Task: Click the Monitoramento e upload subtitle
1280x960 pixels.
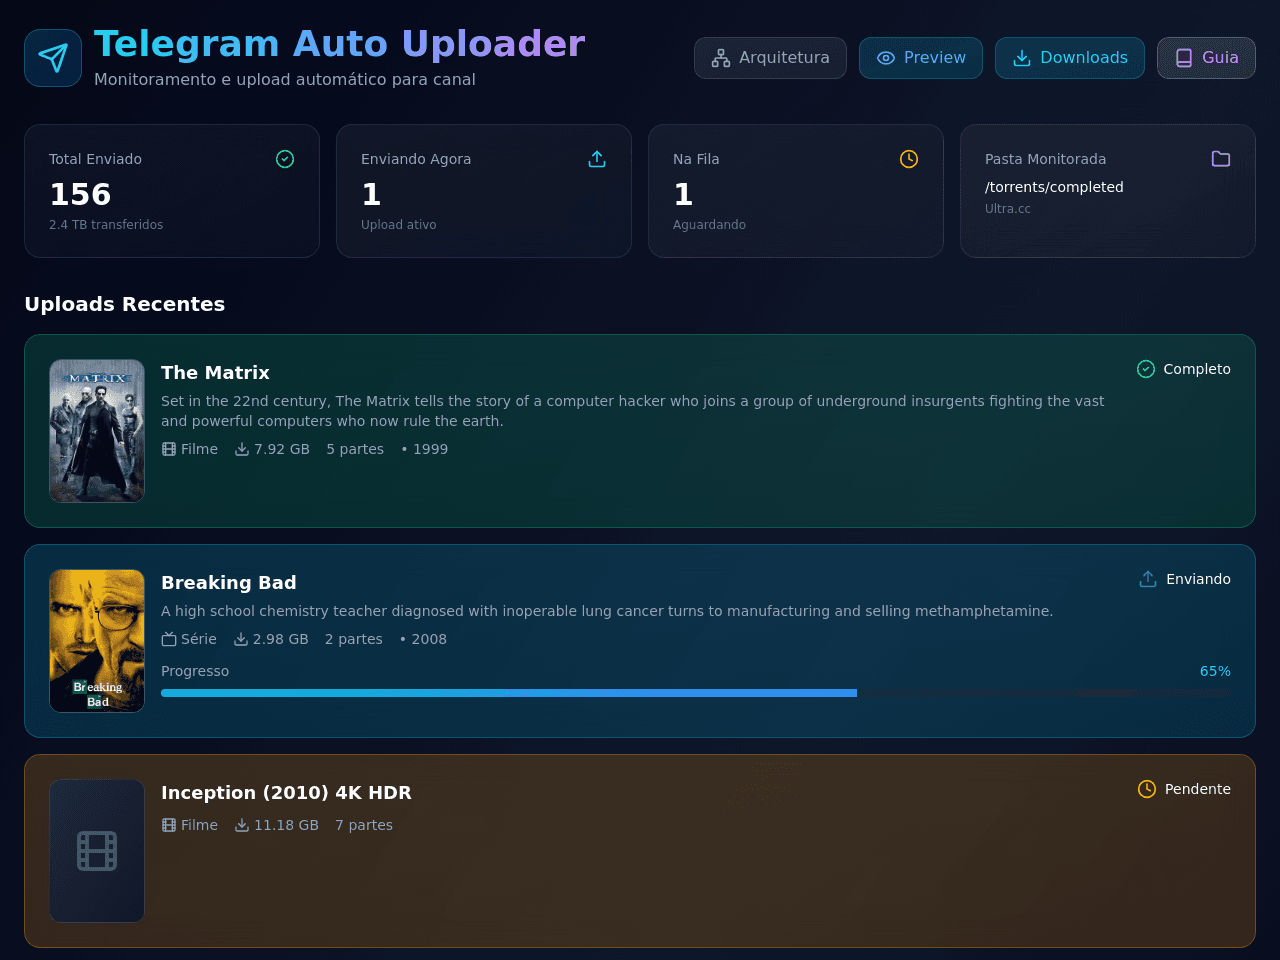Action: tap(285, 79)
